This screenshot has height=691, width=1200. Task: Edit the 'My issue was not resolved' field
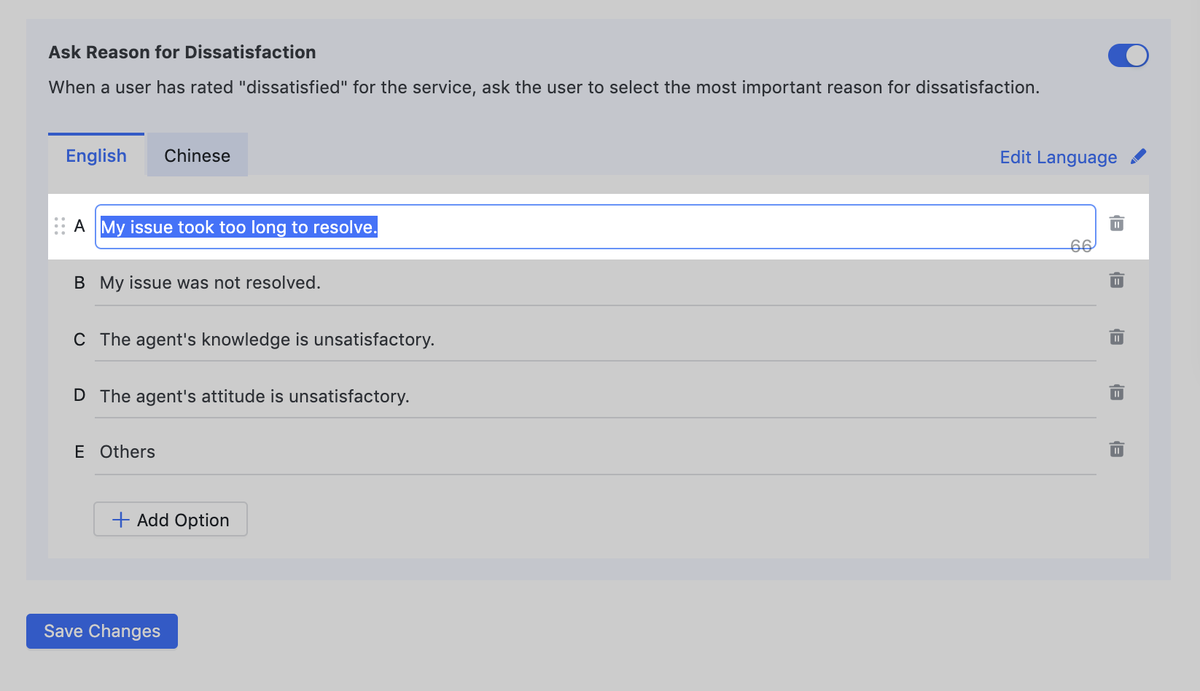click(596, 283)
